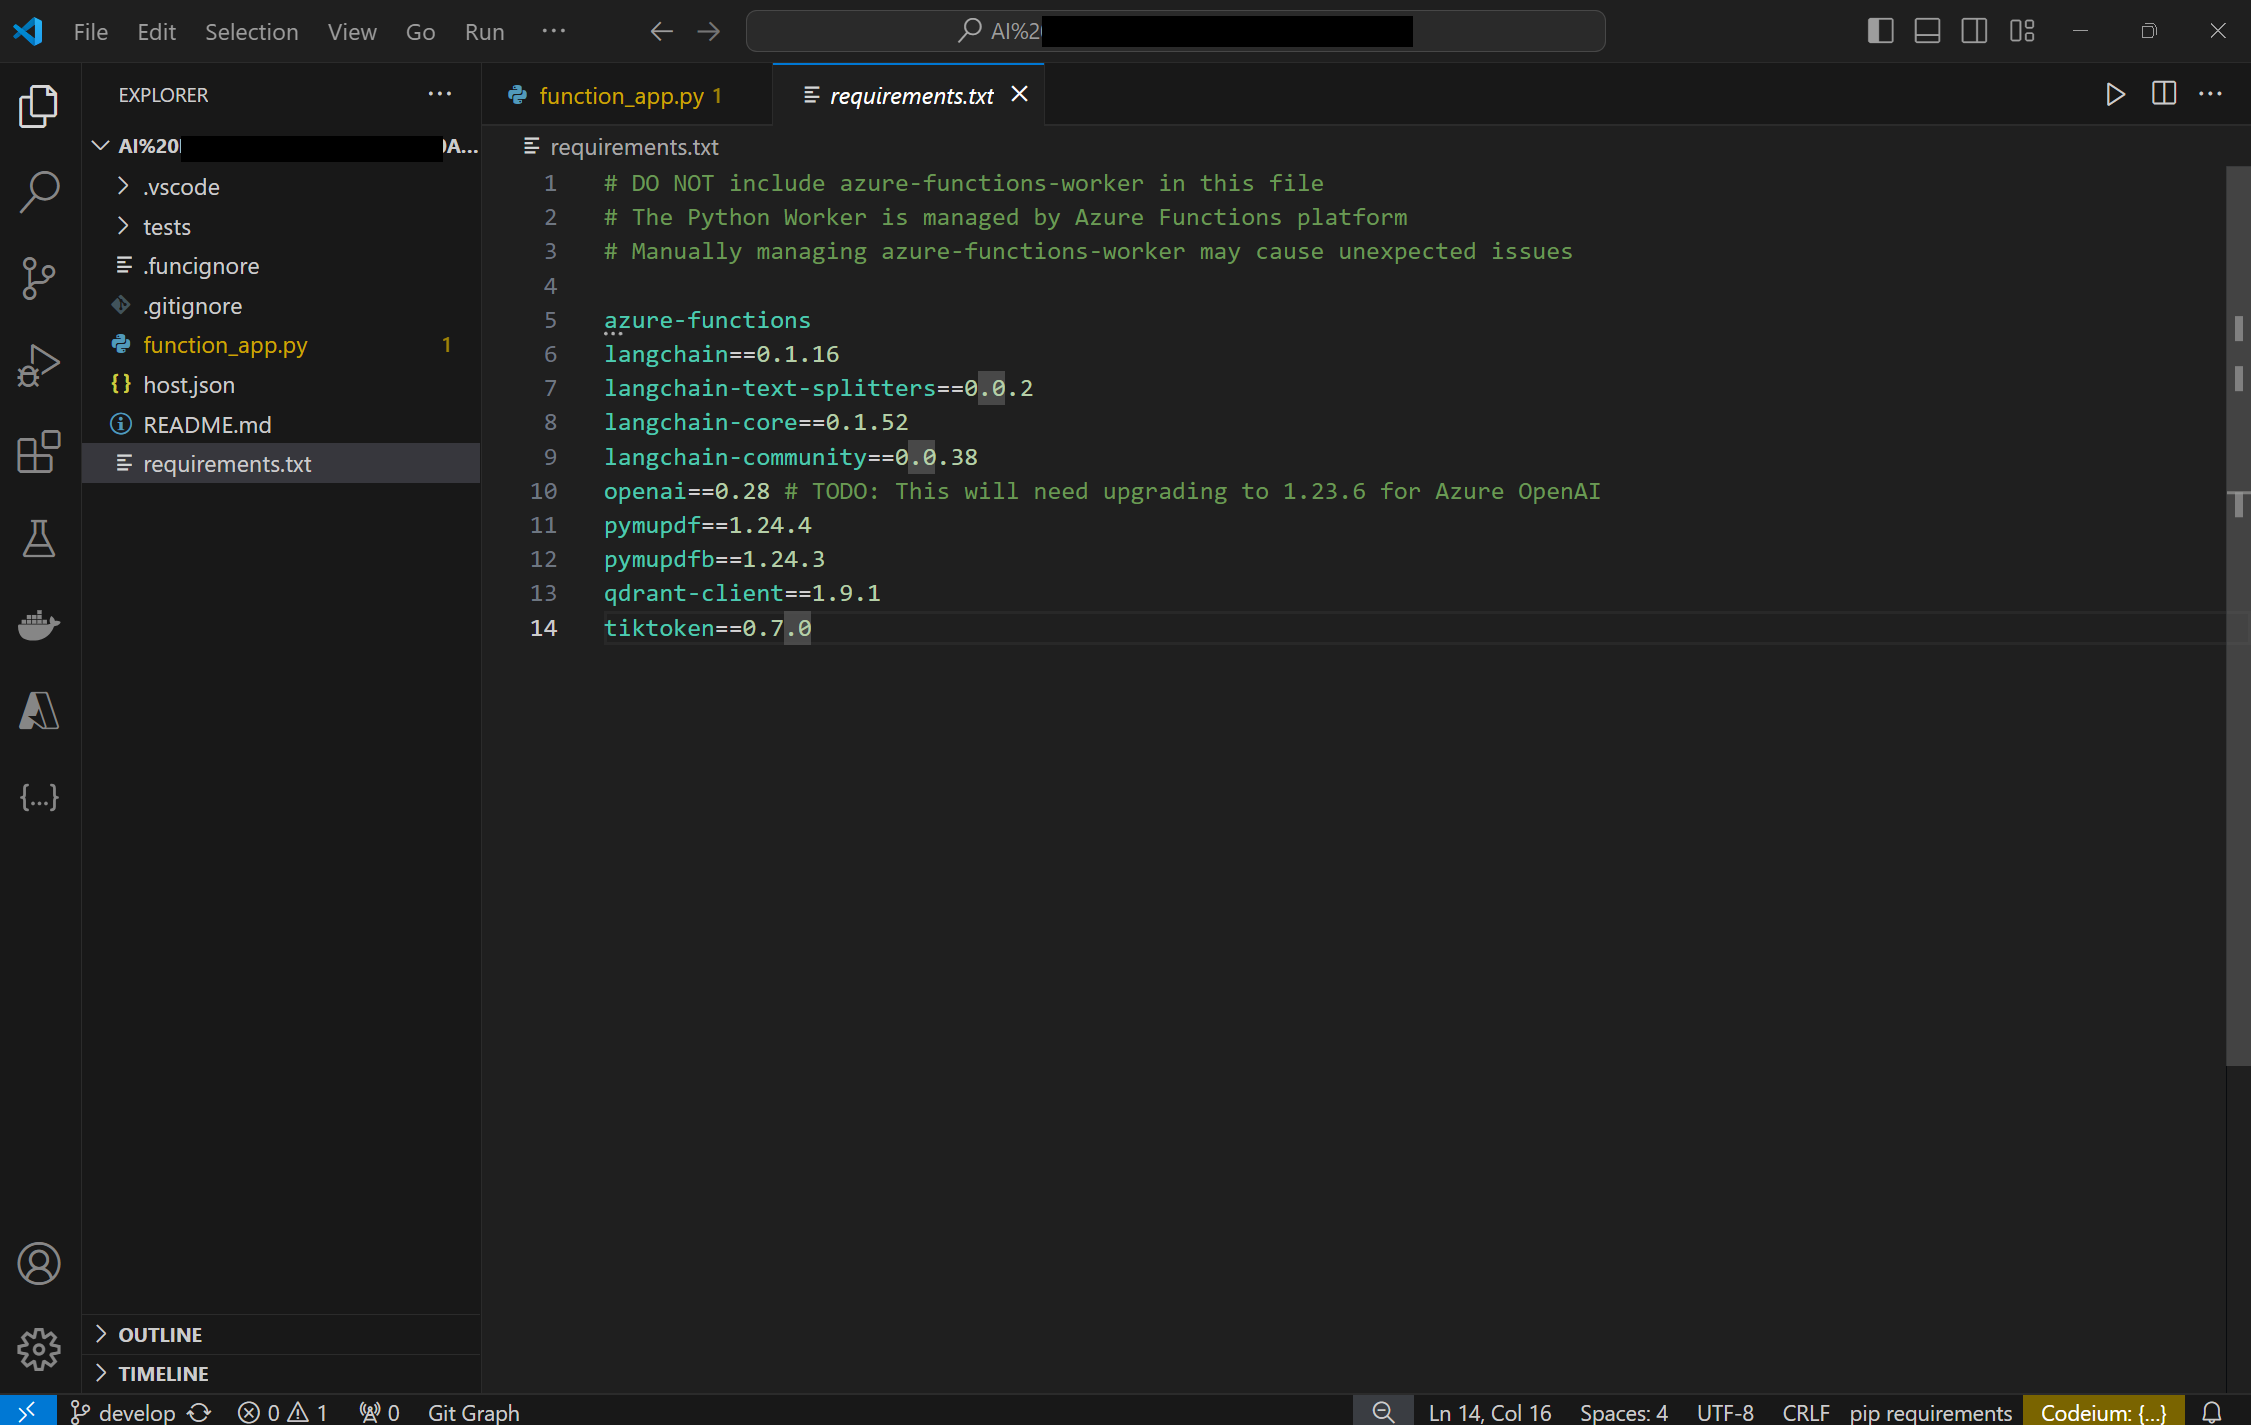Open the Extensions view icon
The height and width of the screenshot is (1425, 2251).
39,452
